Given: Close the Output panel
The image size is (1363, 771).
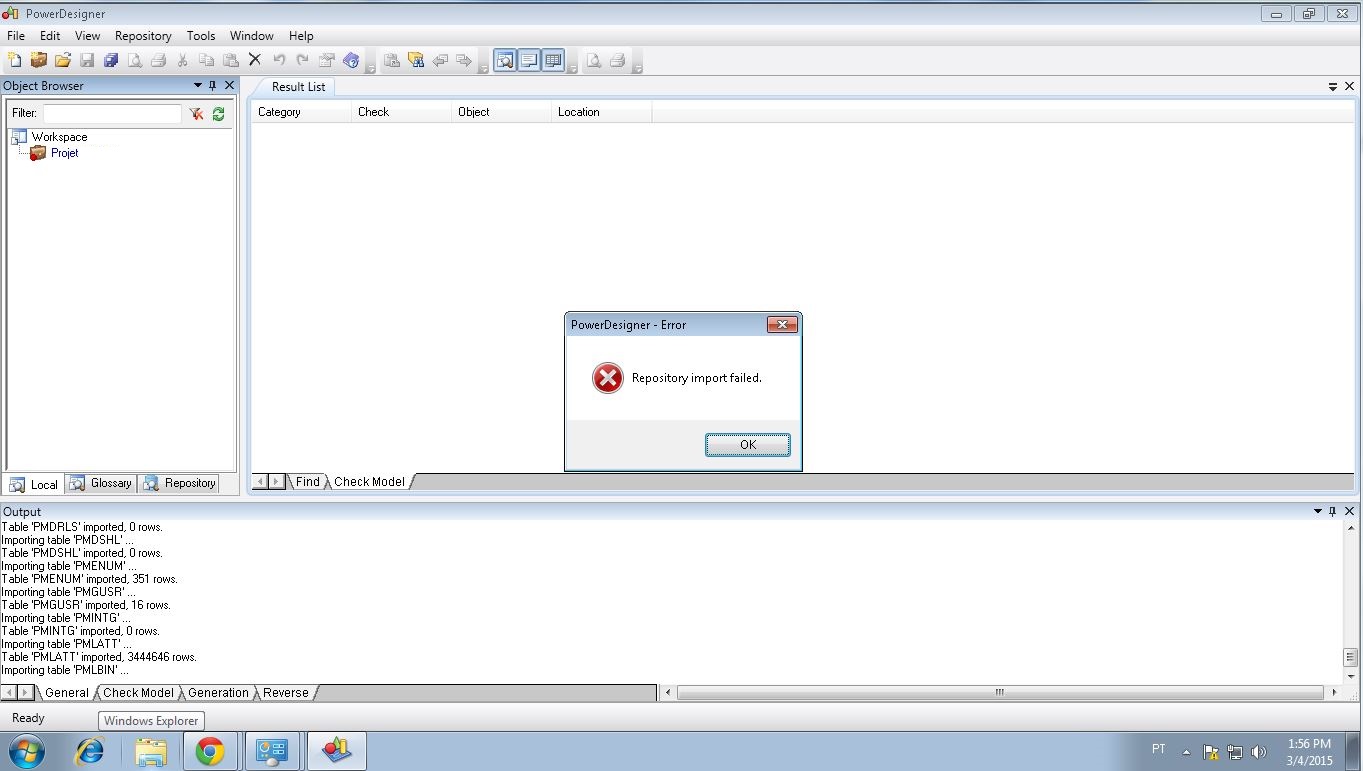Looking at the screenshot, I should point(1348,511).
